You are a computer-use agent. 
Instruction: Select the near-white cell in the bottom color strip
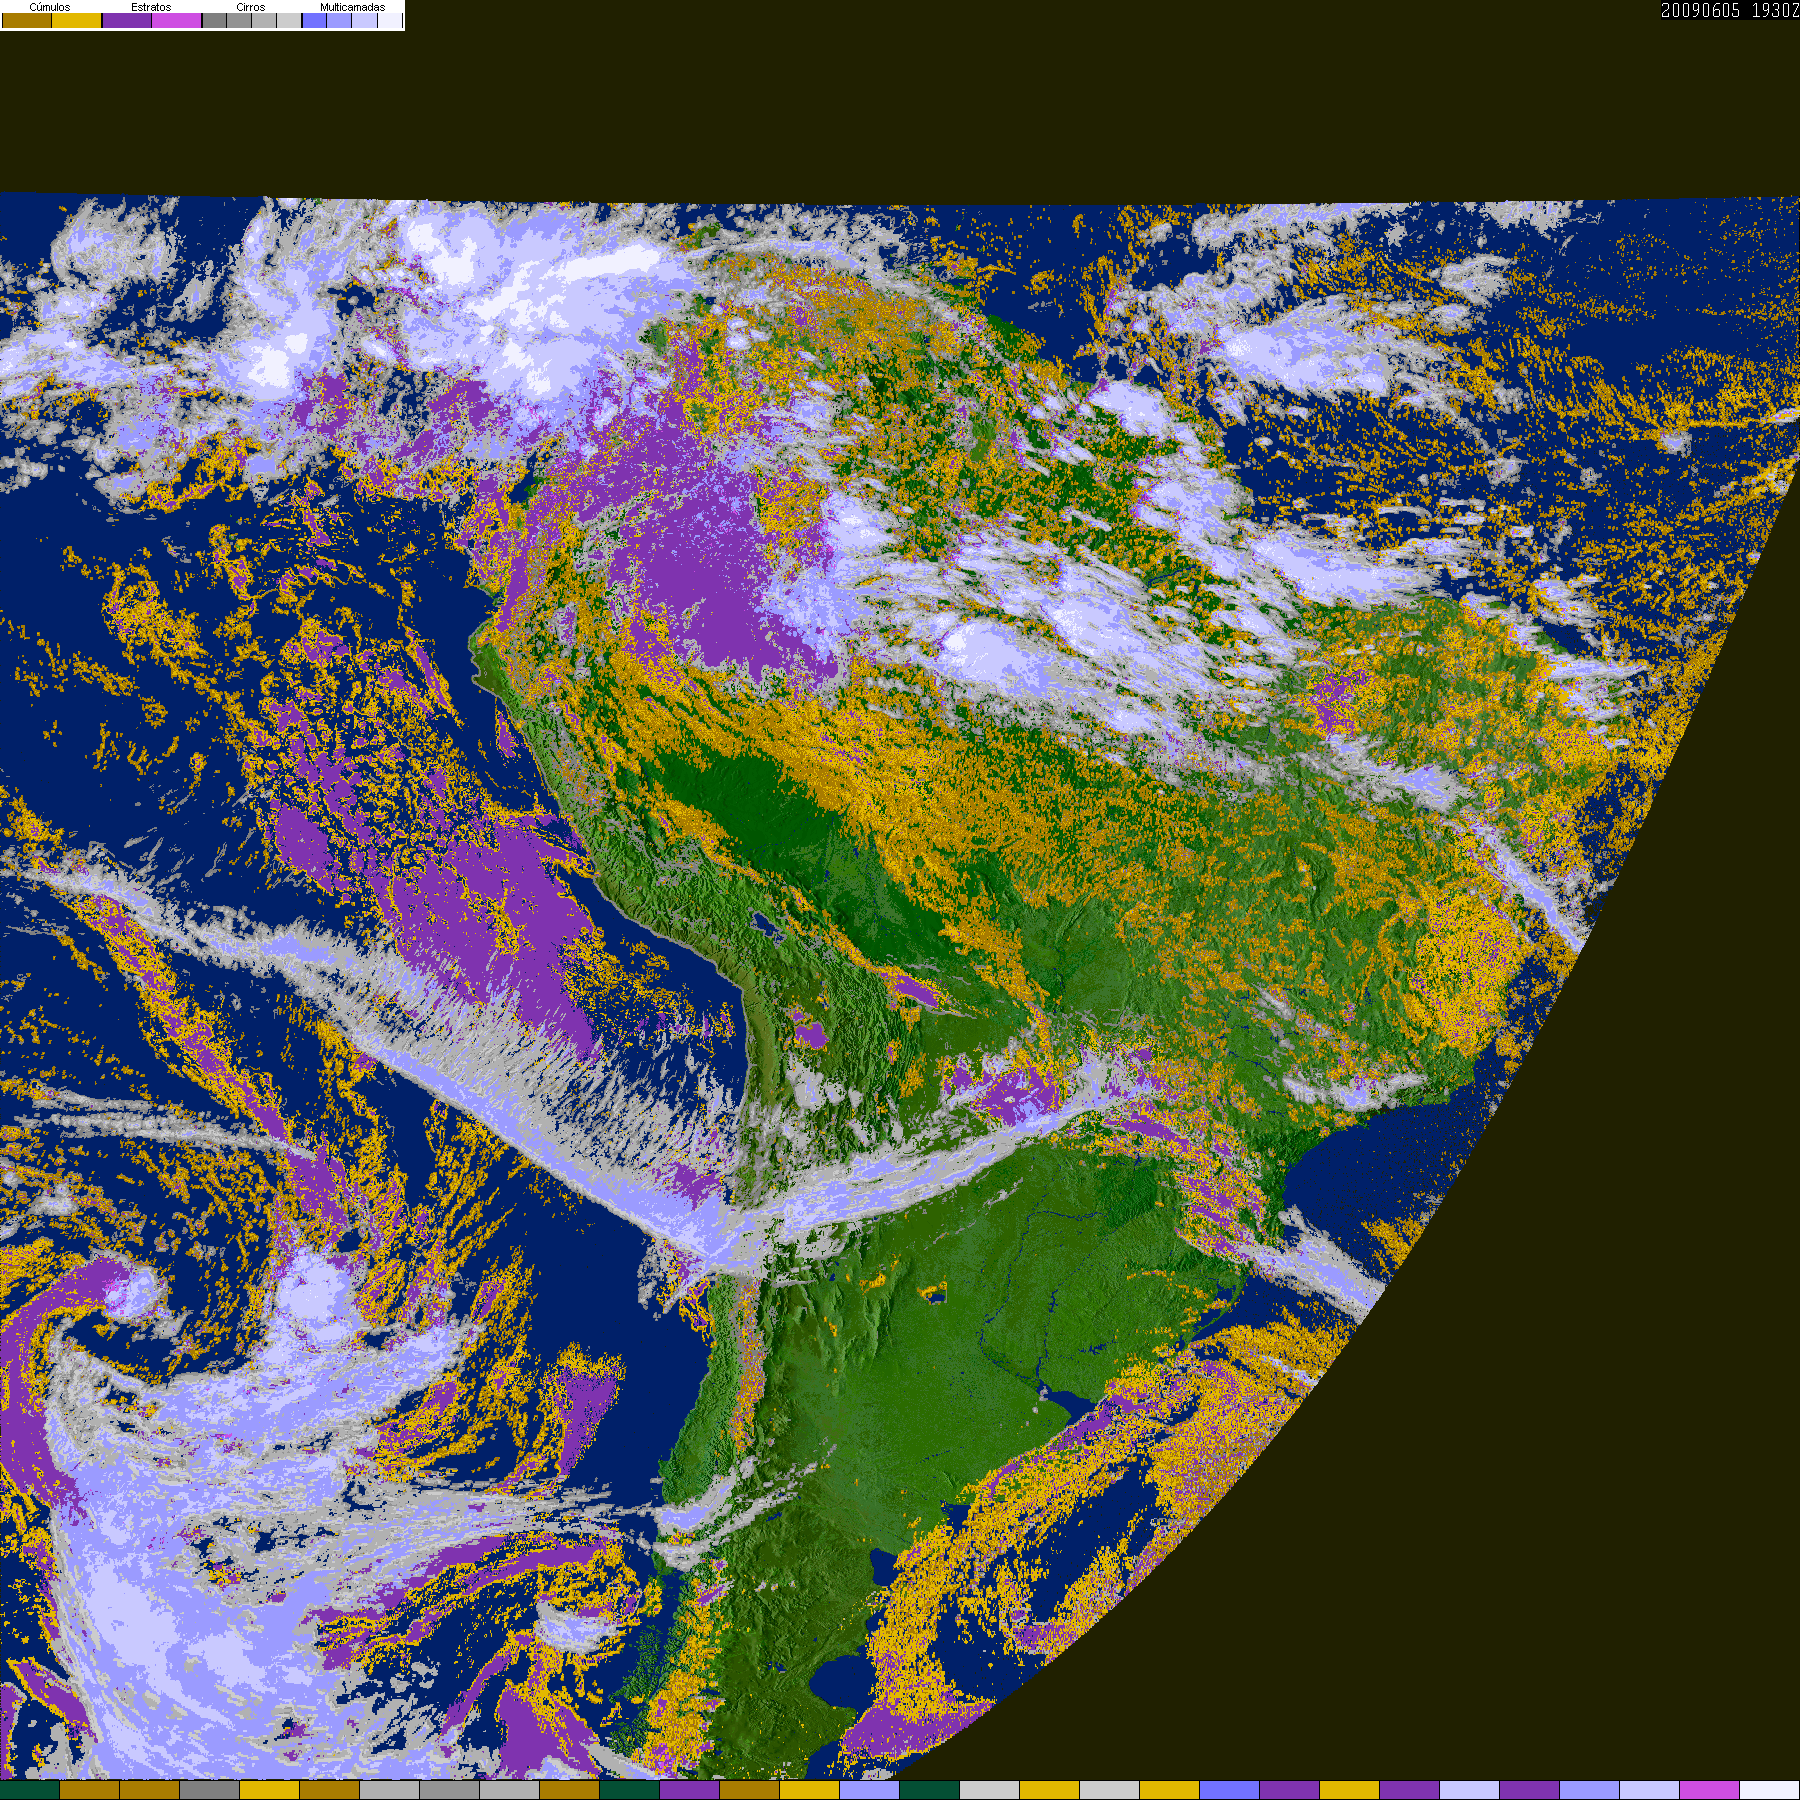pyautogui.click(x=1770, y=1790)
